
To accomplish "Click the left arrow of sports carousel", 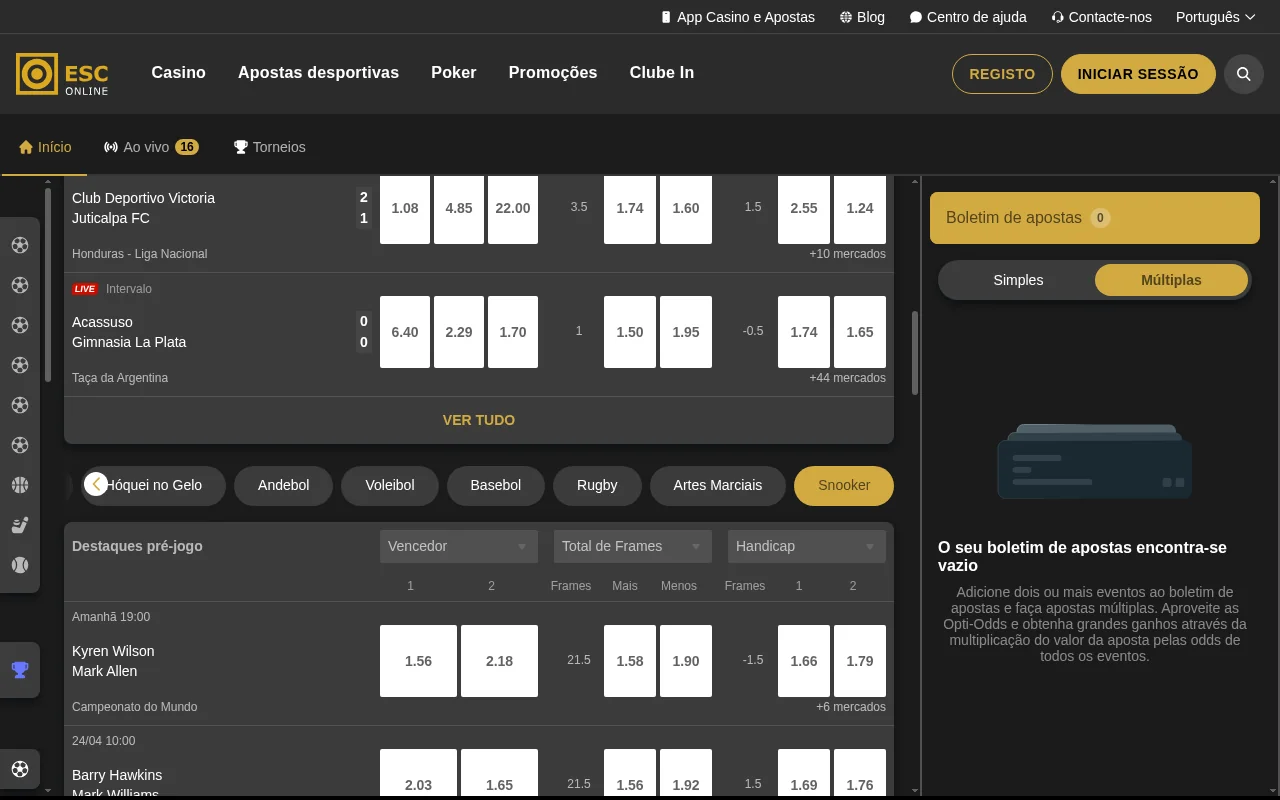I will tap(96, 485).
